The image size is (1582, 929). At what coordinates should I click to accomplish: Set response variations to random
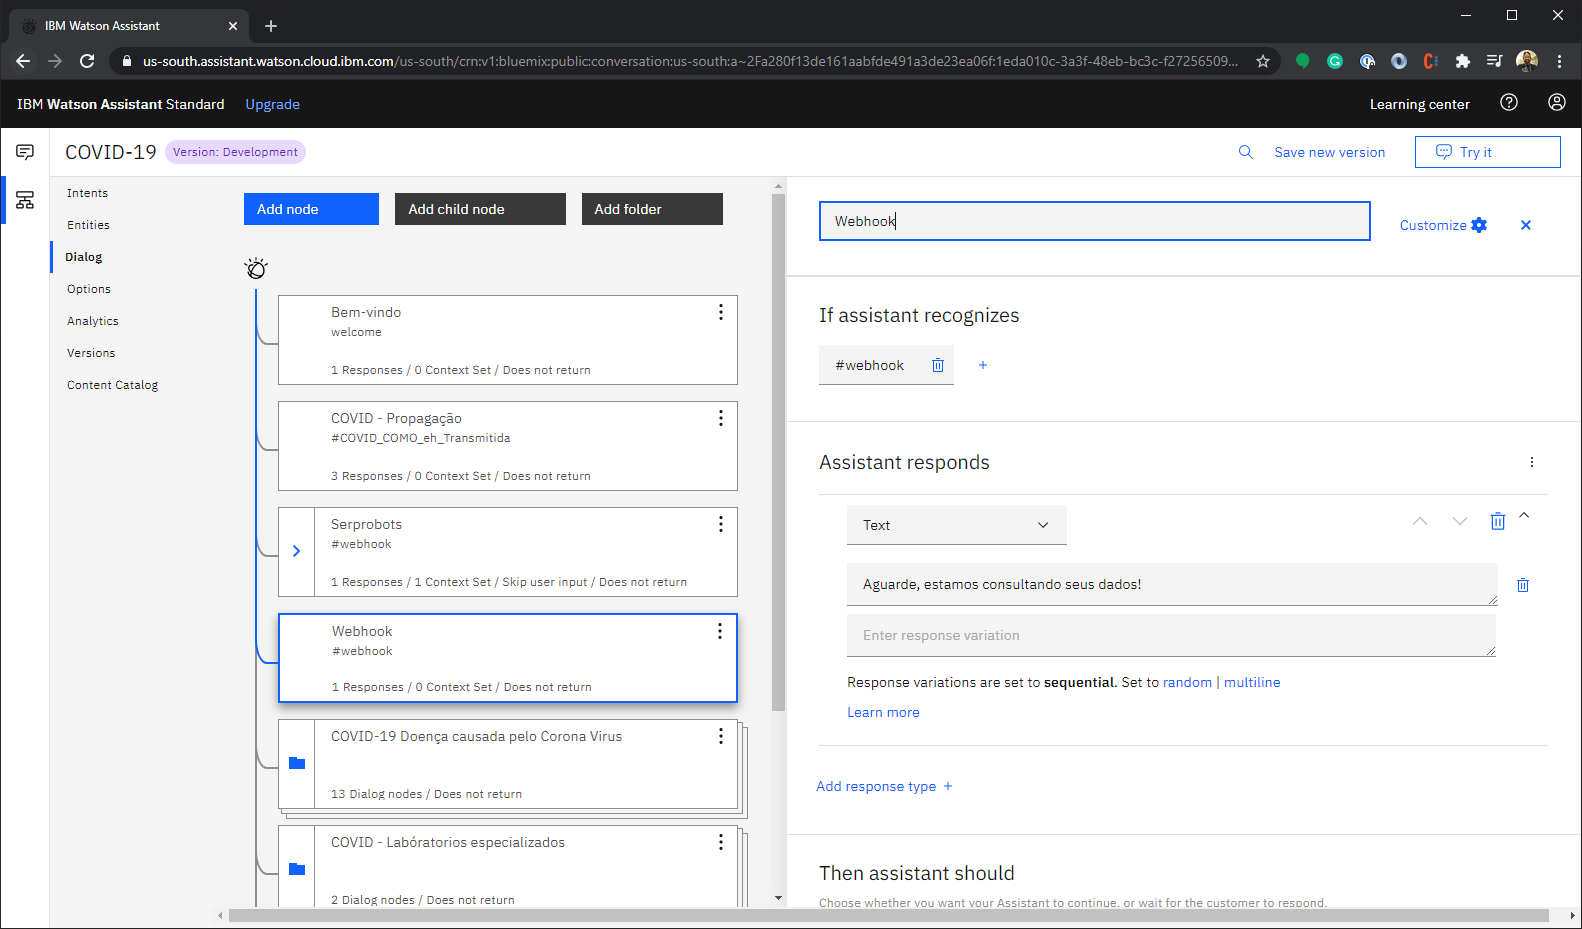point(1187,682)
